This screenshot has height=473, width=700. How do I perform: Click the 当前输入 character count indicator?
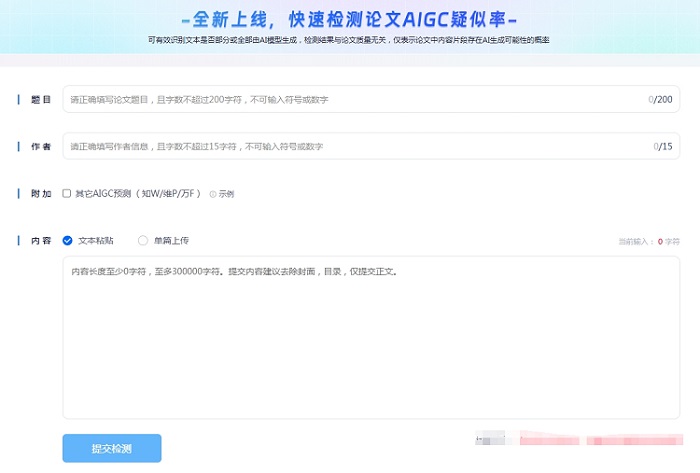point(648,242)
